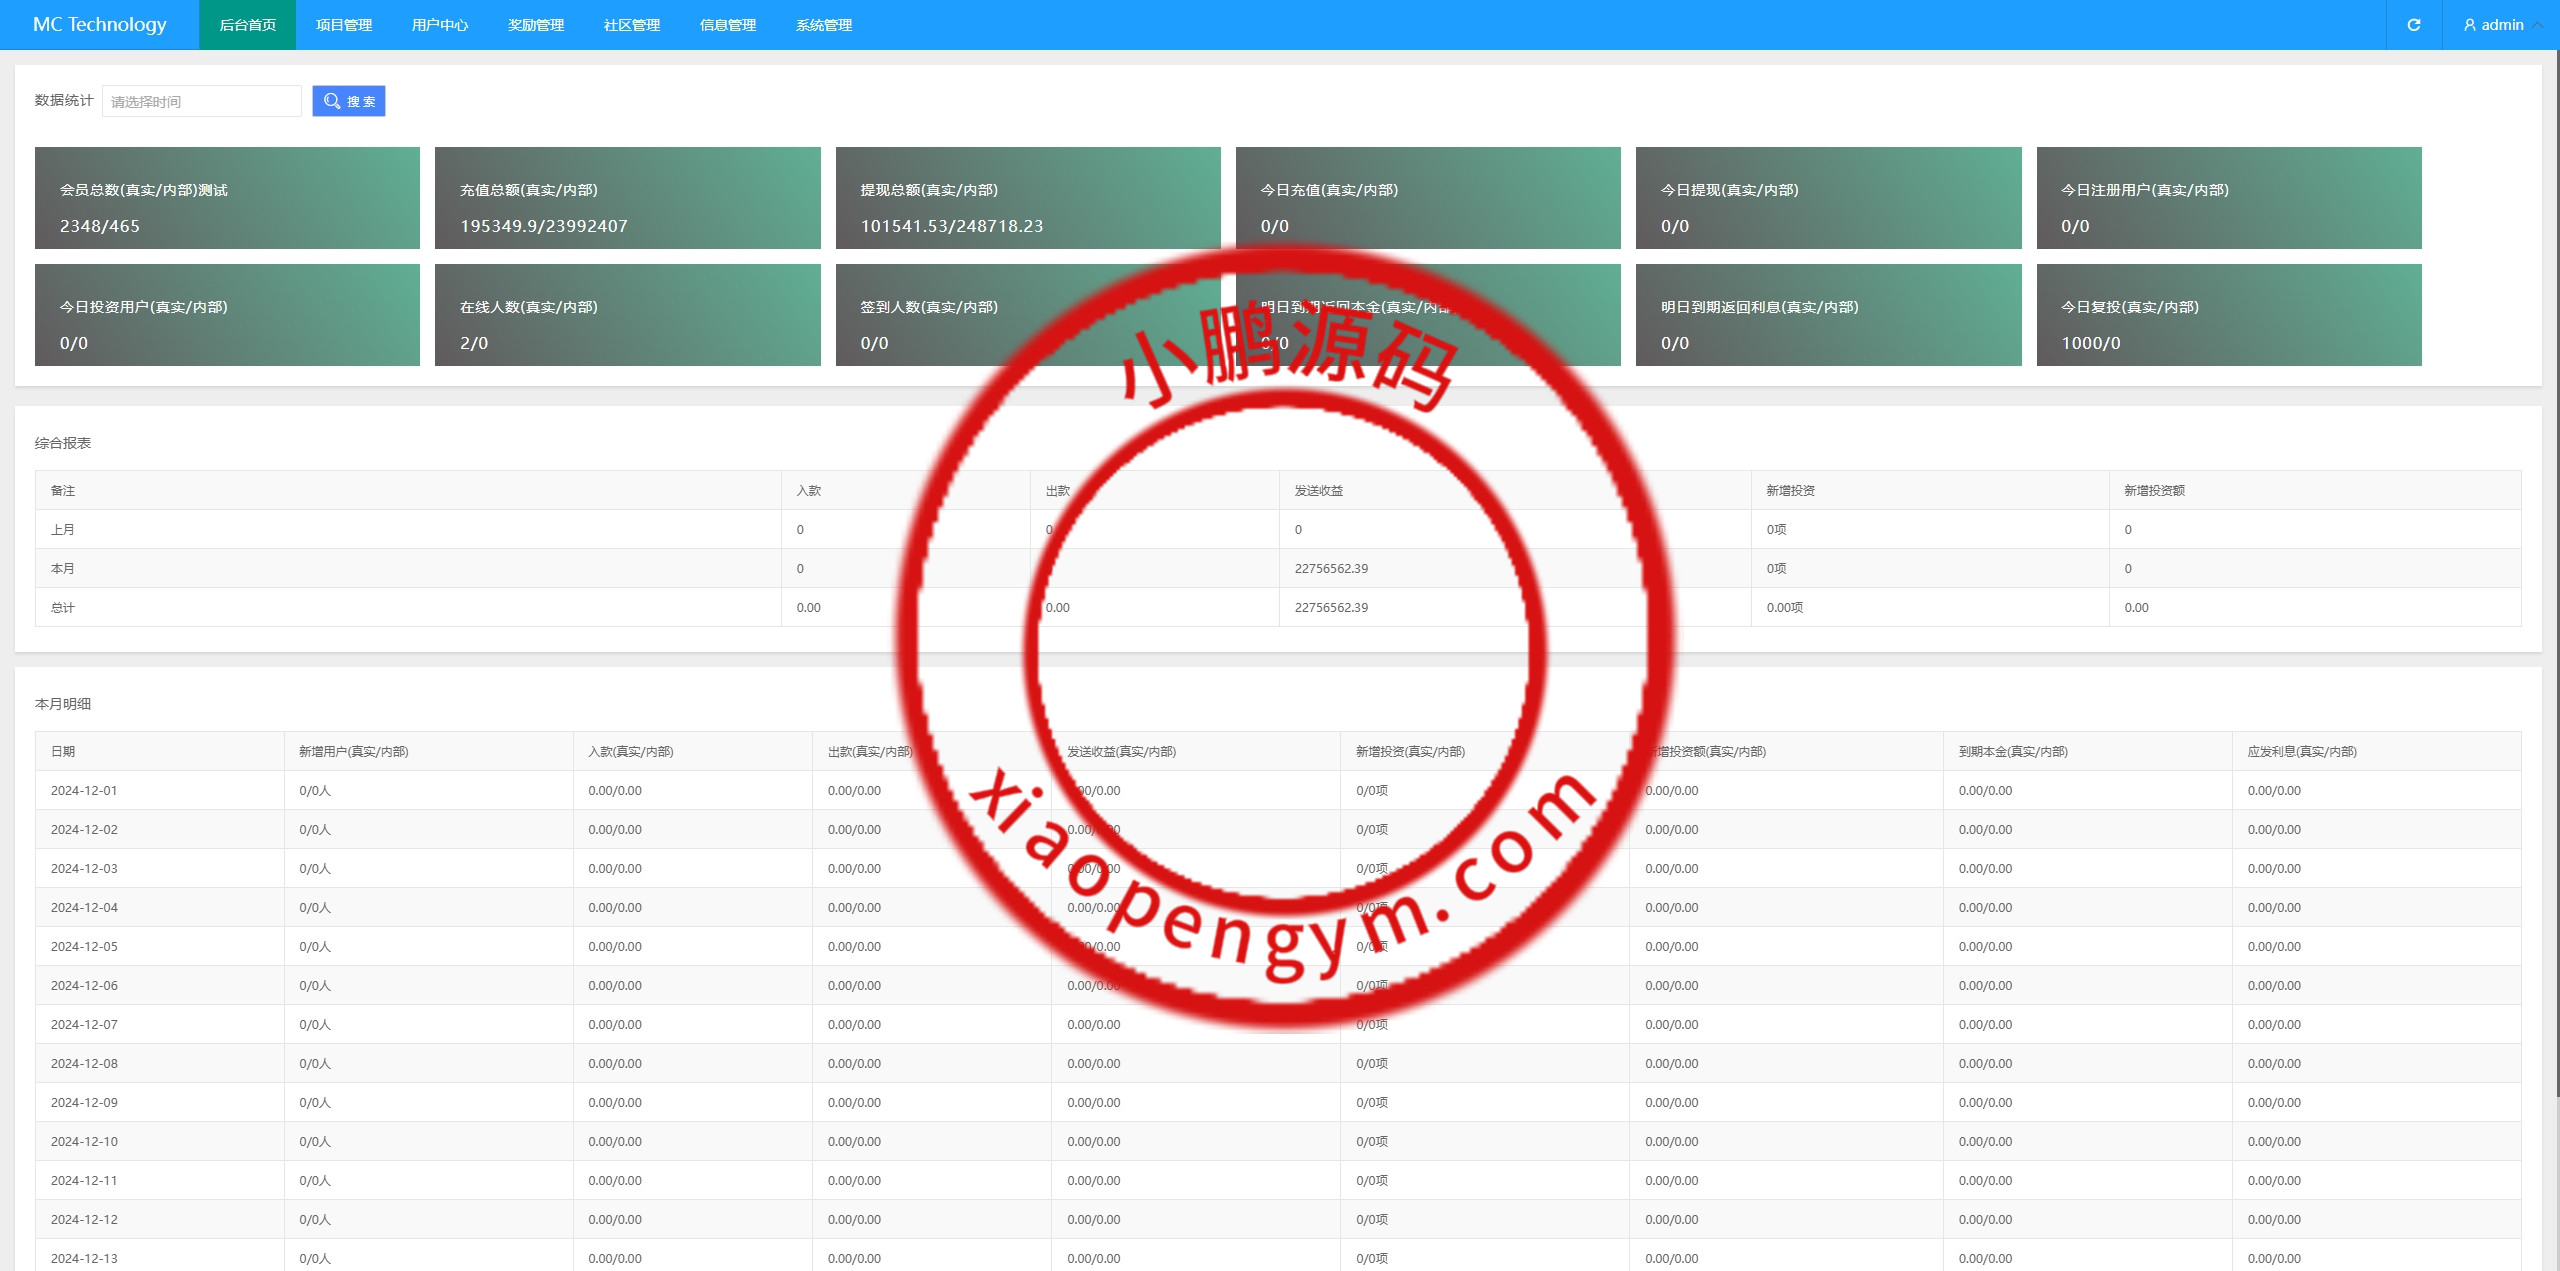Open the 用户中心 menu
This screenshot has height=1271, width=2560.
439,25
